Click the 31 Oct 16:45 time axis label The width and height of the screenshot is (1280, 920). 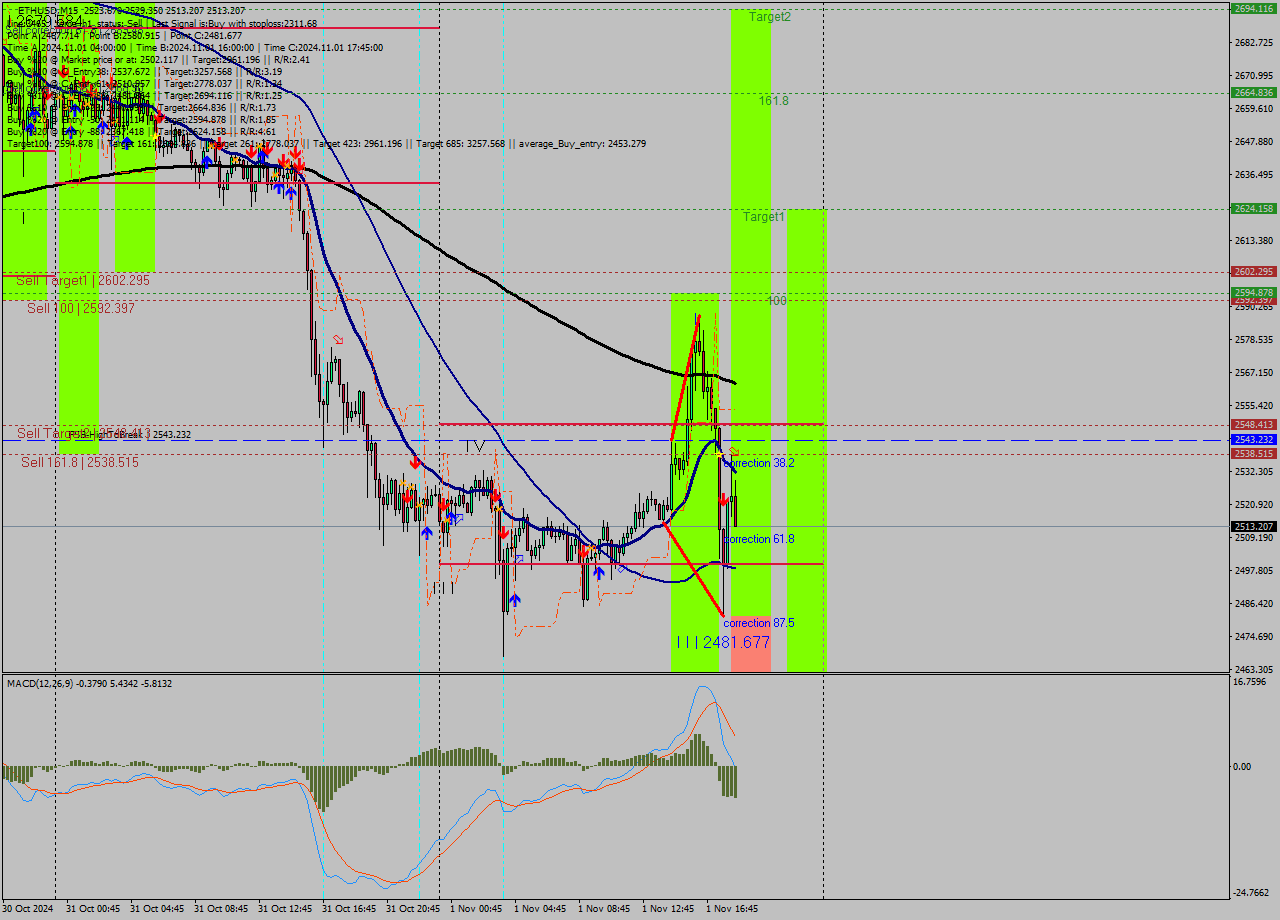tap(348, 909)
